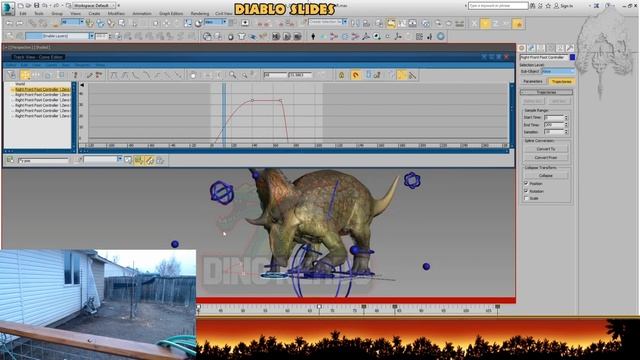Viewport: 640px width, 360px height.
Task: Click the blue ring icon on second toolbar
Action: (440, 36)
